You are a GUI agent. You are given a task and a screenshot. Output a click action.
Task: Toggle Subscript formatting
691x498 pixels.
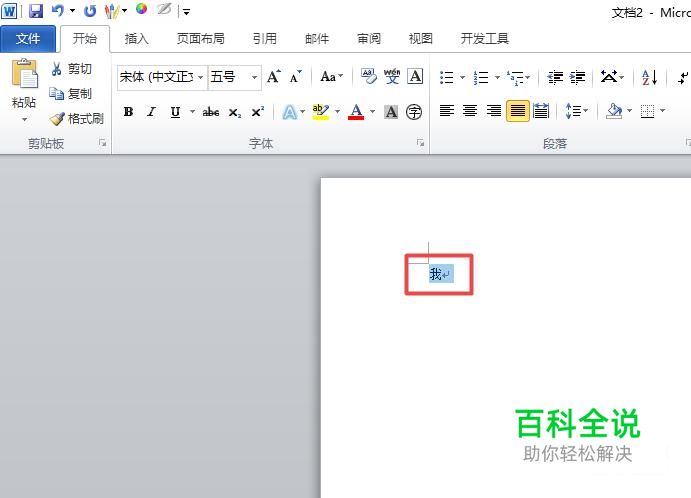235,112
